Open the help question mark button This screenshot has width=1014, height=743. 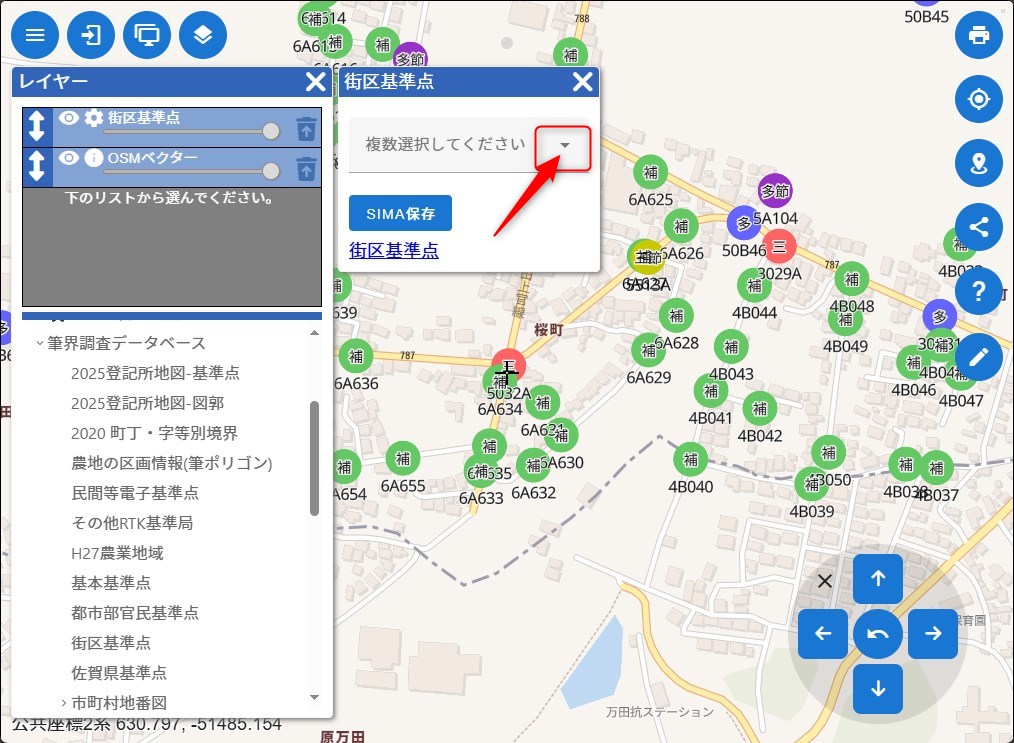pos(978,291)
